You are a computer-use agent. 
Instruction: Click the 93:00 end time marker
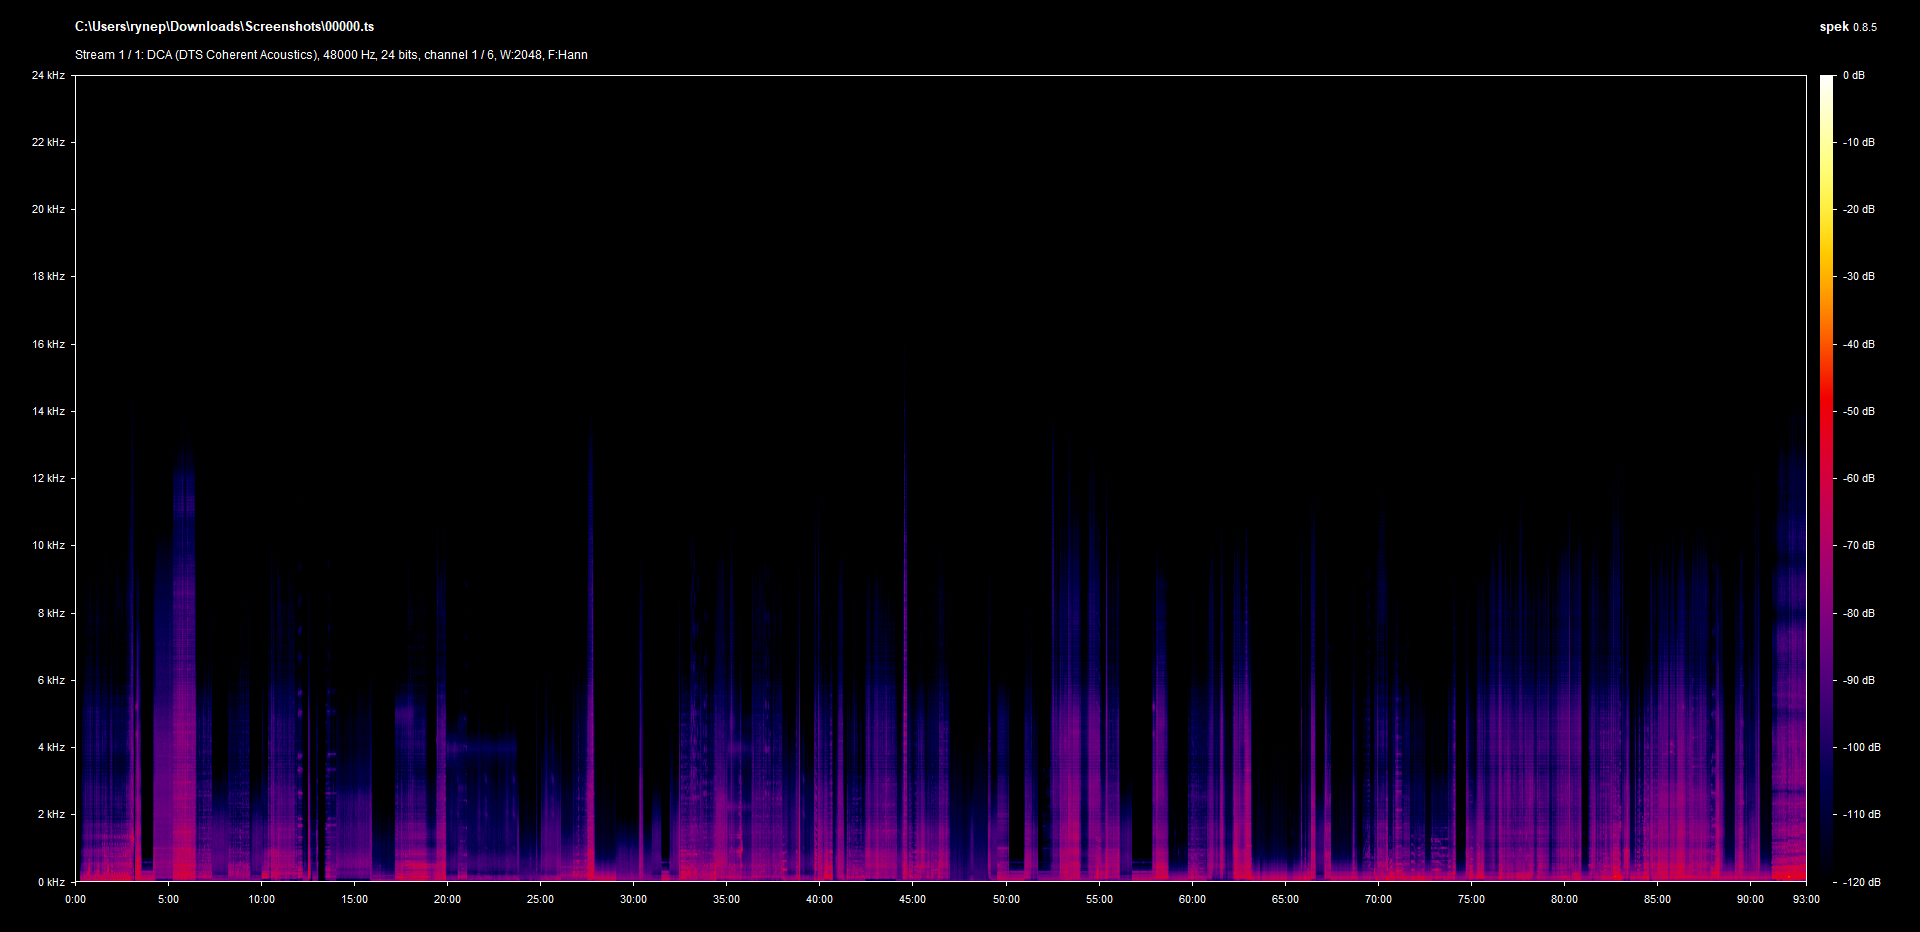(x=1806, y=899)
